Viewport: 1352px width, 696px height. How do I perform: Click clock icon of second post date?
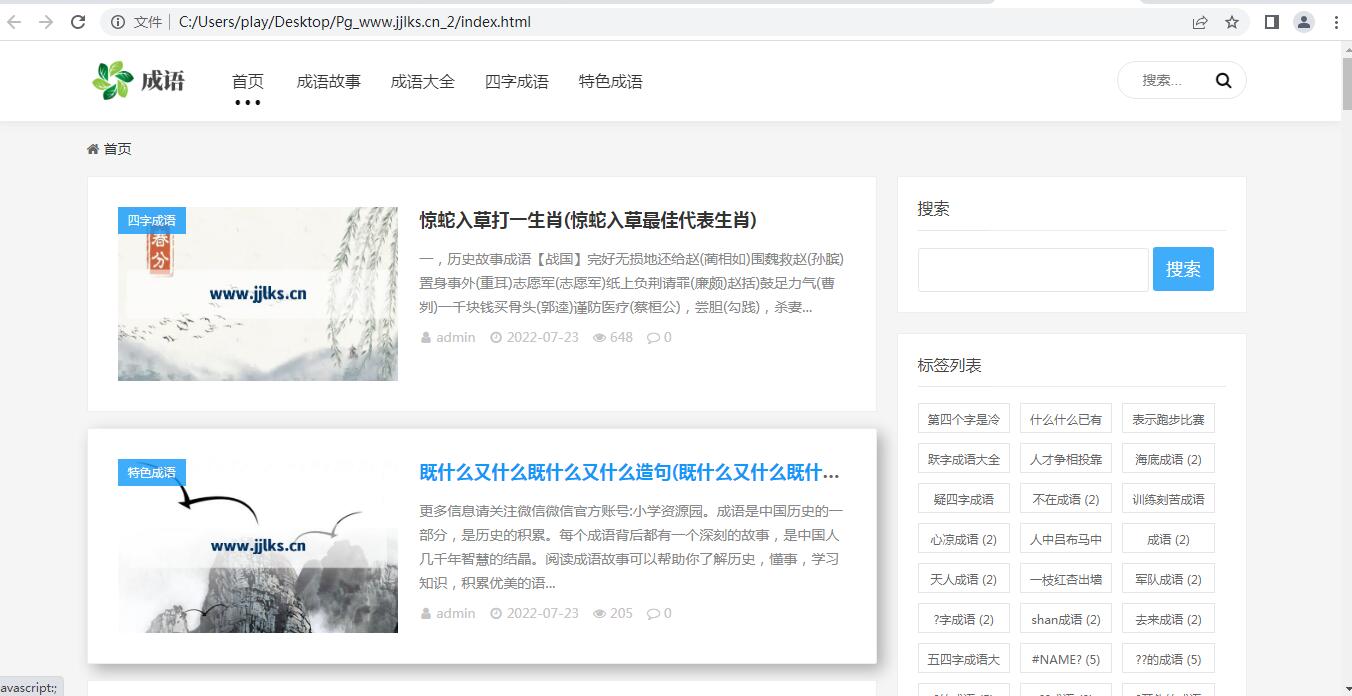(x=496, y=614)
